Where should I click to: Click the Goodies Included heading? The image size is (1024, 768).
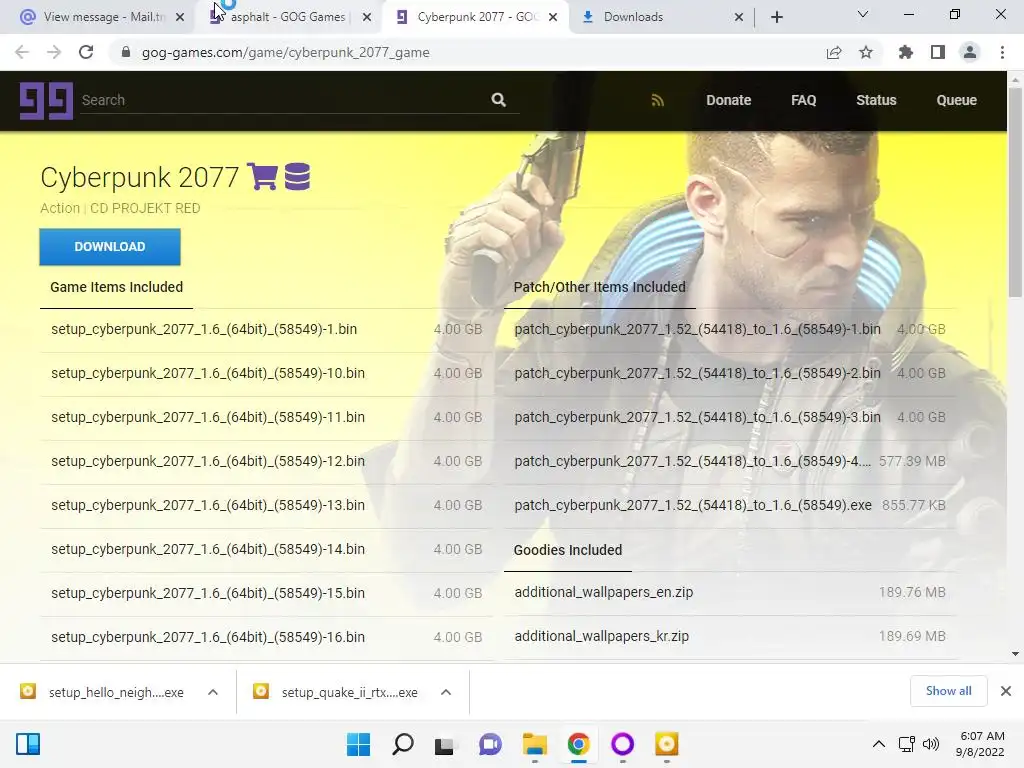[568, 550]
